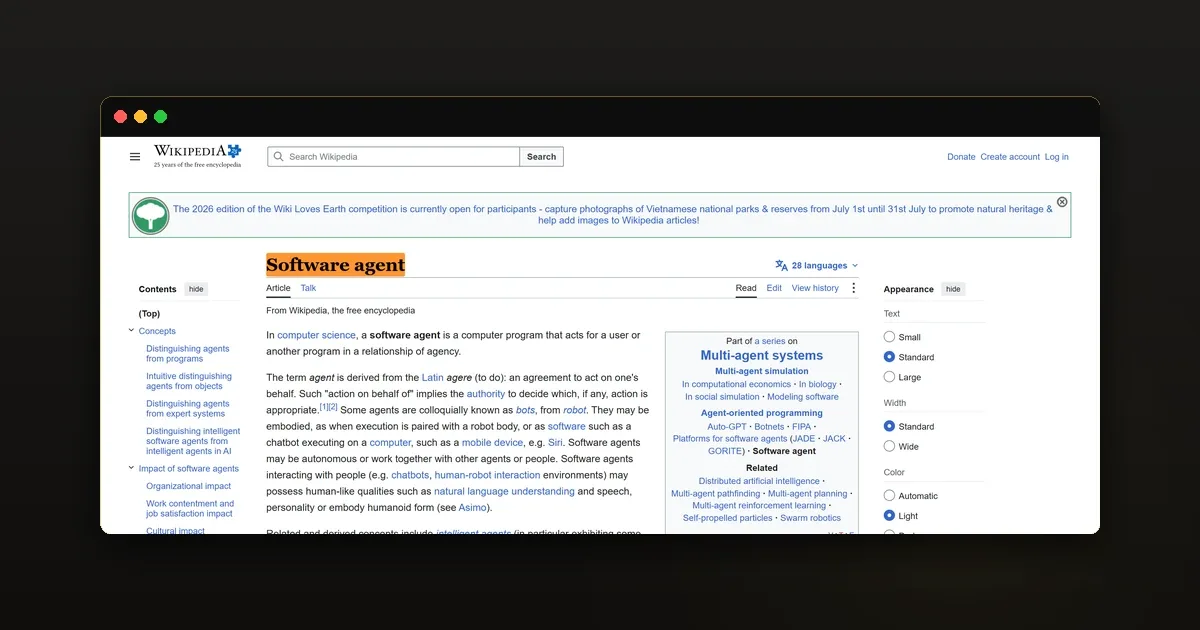Open the article more-options kebab menu

tap(853, 288)
